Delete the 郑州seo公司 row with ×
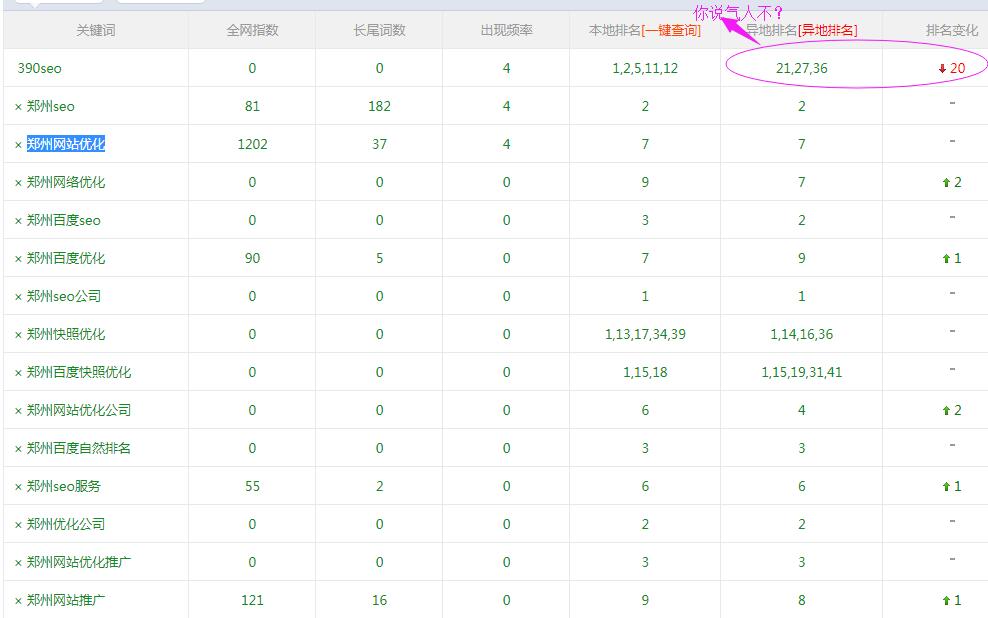 coord(18,297)
